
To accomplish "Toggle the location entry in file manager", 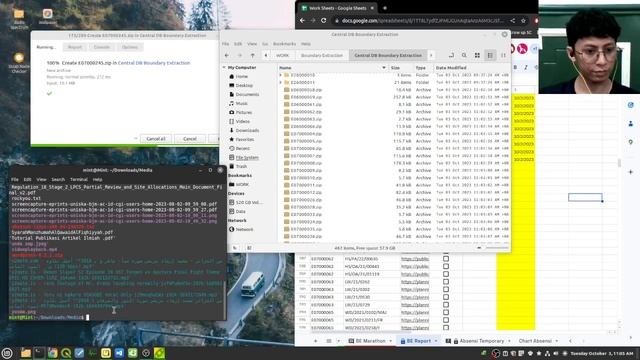I will click(451, 56).
